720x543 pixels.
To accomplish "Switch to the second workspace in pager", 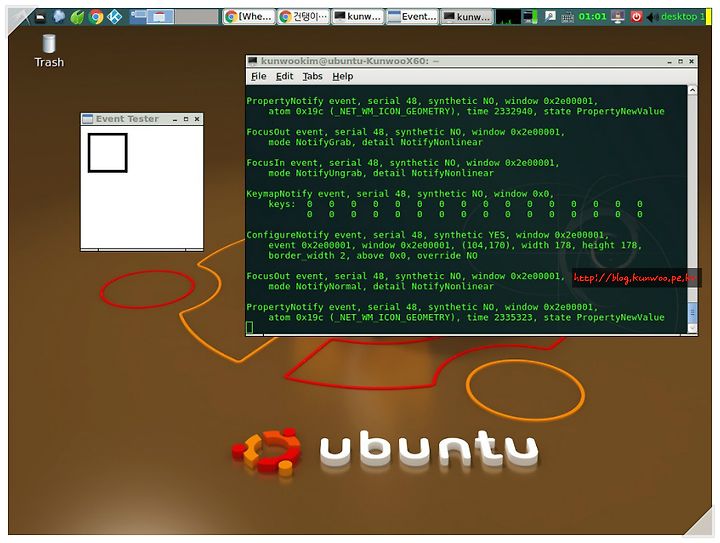I will click(x=161, y=17).
